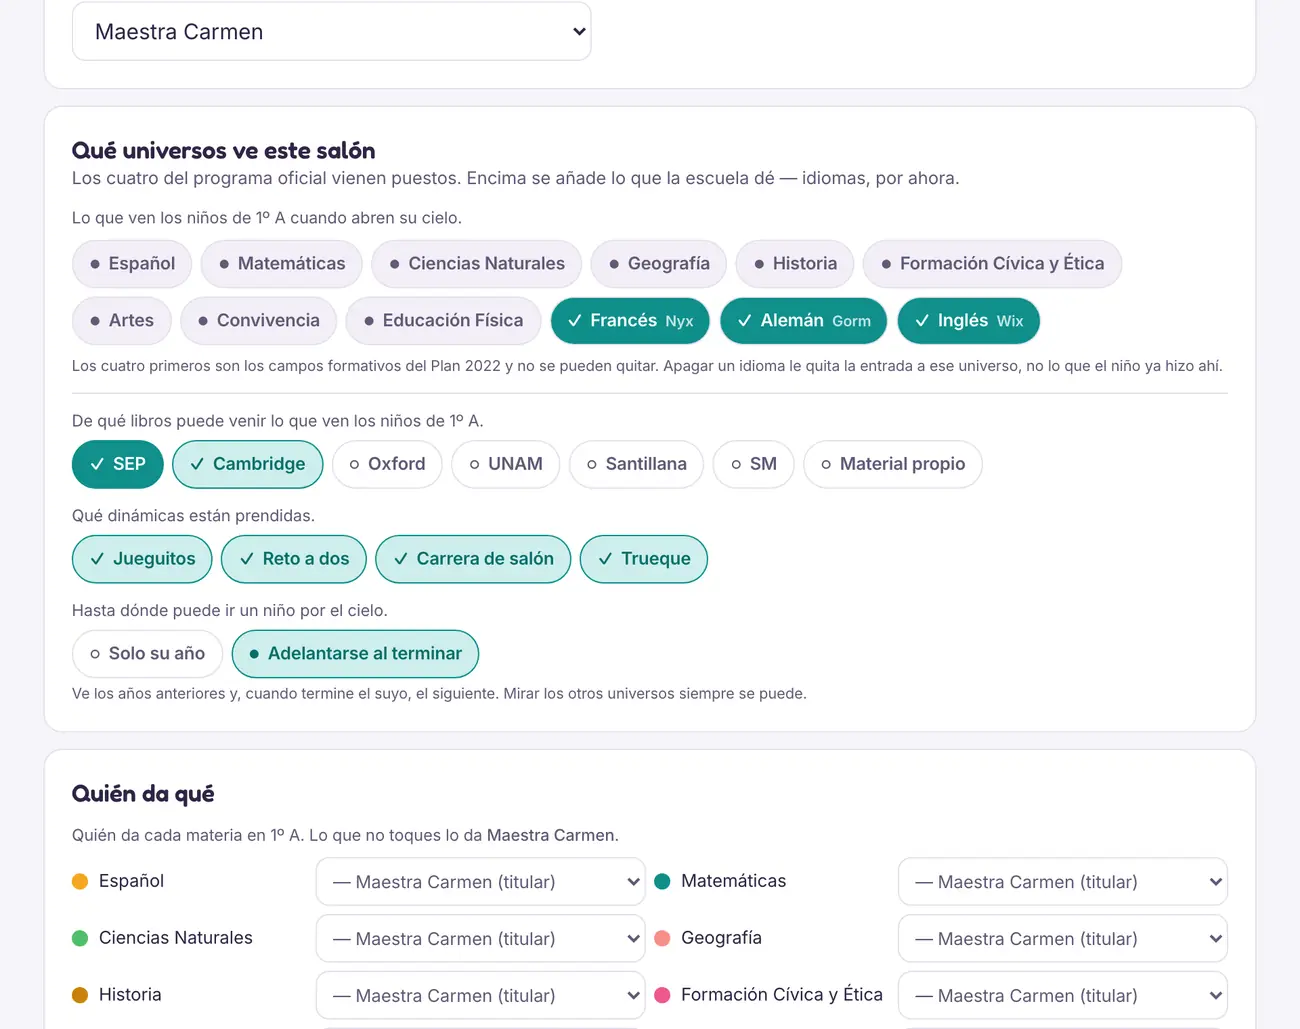Turn off the Alemán Gorm universe
Viewport: 1300px width, 1029px height.
point(804,321)
